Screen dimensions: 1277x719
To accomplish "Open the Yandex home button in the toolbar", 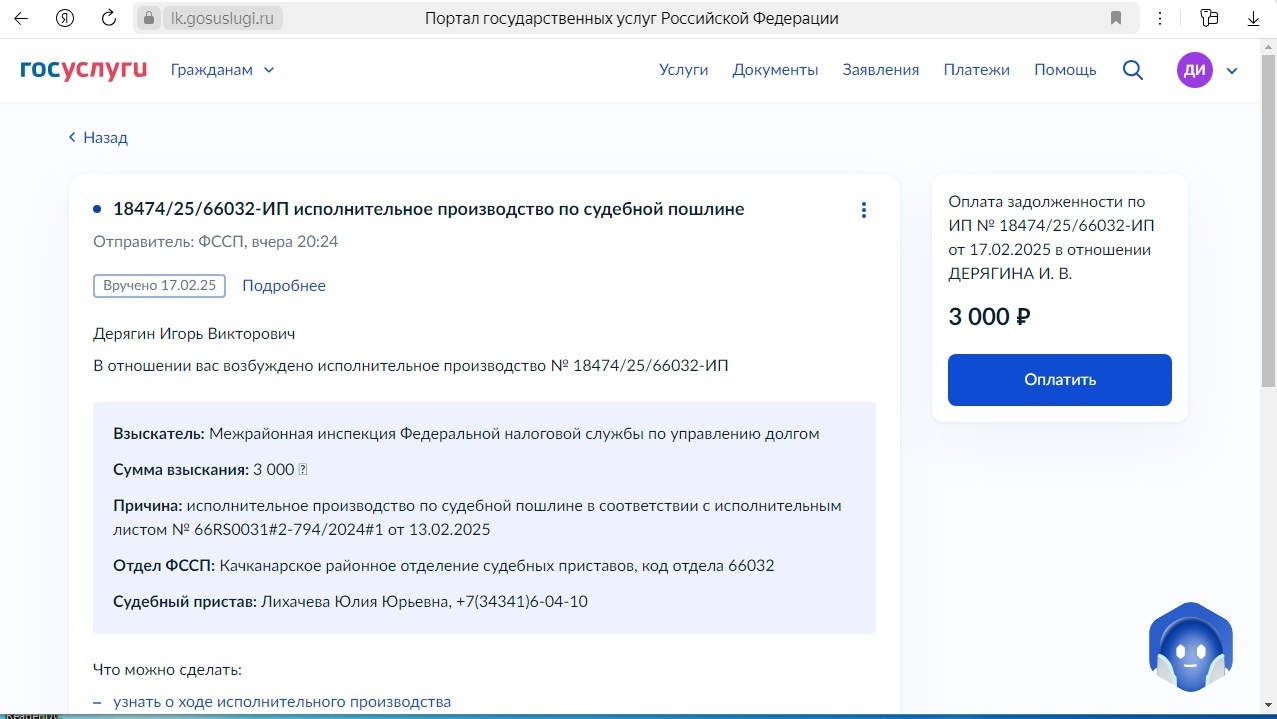I will pyautogui.click(x=65, y=18).
